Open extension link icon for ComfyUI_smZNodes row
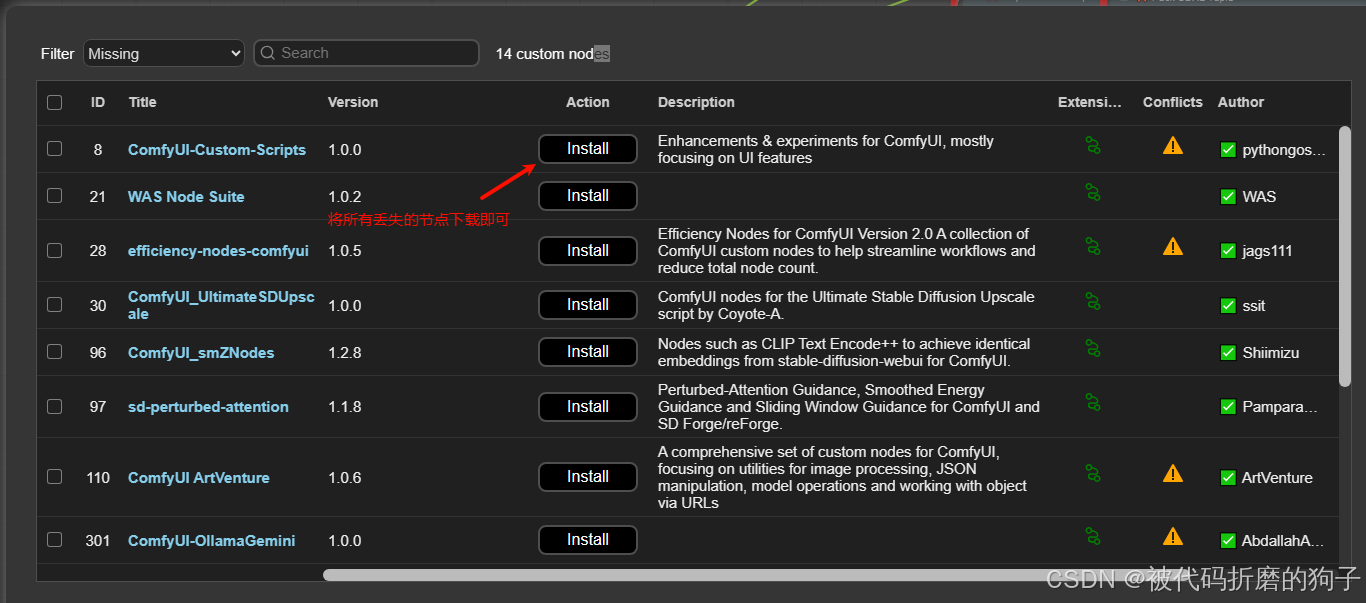Image resolution: width=1366 pixels, height=603 pixels. (x=1092, y=348)
